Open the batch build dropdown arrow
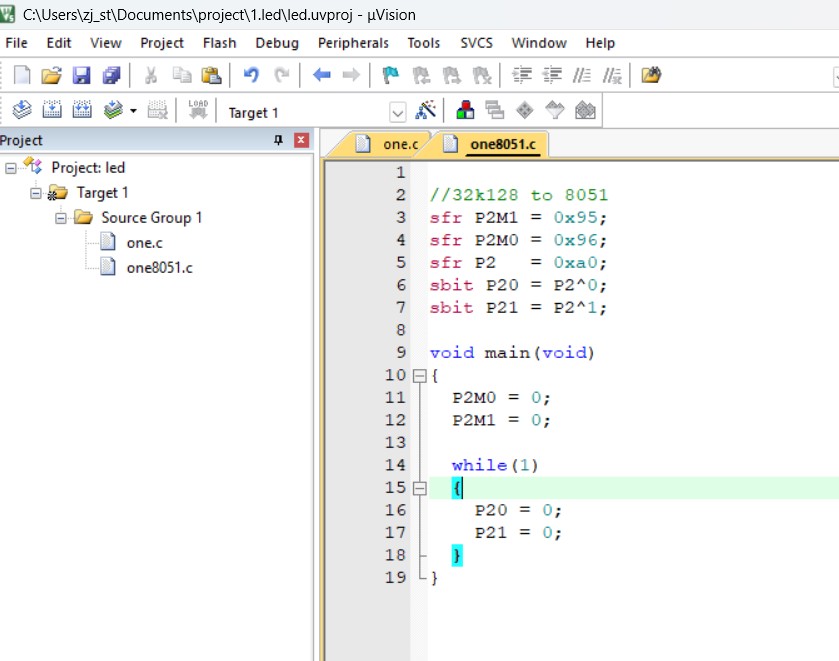 [133, 111]
